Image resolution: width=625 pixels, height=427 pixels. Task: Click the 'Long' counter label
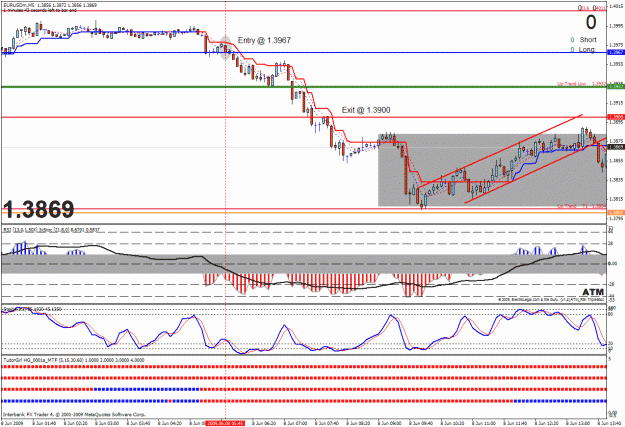587,49
